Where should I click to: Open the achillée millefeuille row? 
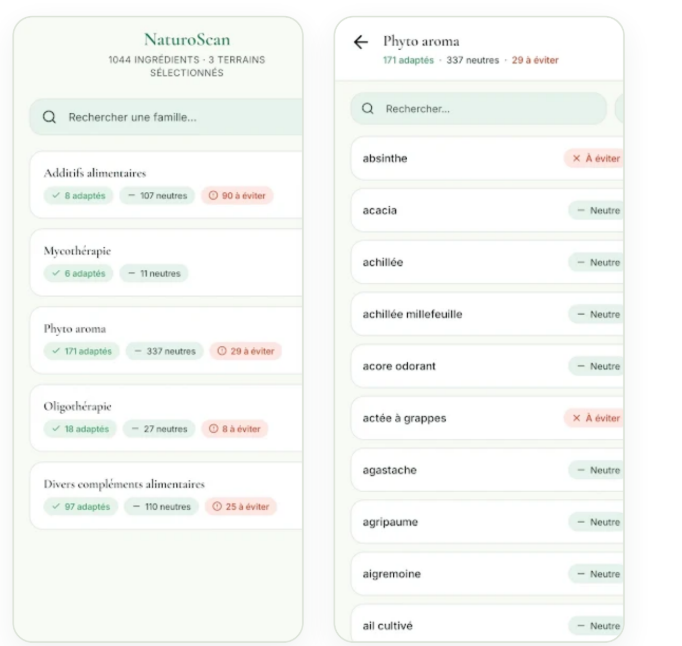coord(487,314)
